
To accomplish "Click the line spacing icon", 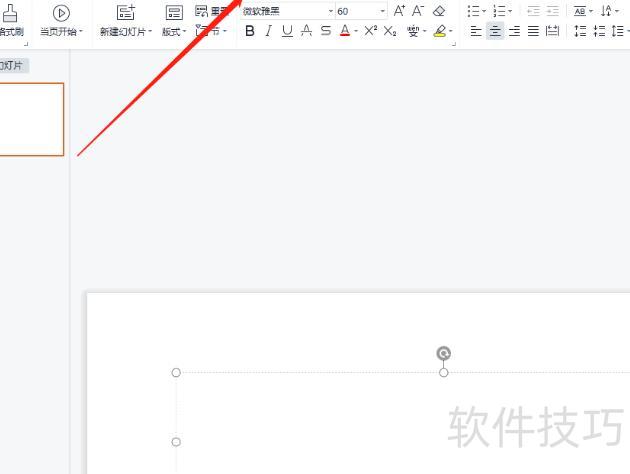I will click(618, 31).
